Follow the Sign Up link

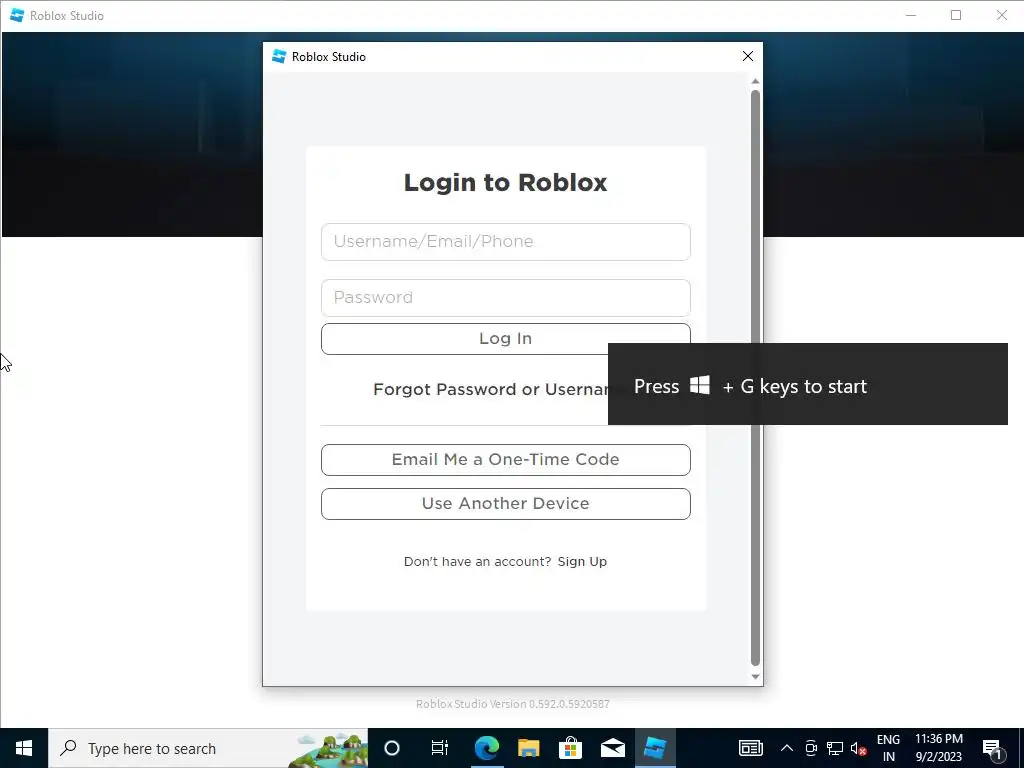(x=582, y=562)
